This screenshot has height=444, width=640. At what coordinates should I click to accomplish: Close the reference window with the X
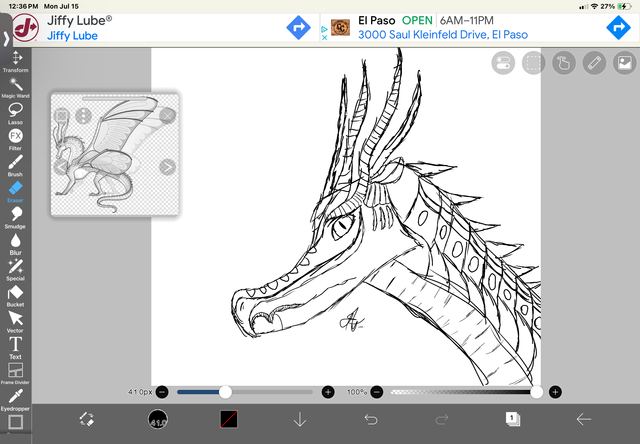[x=167, y=116]
